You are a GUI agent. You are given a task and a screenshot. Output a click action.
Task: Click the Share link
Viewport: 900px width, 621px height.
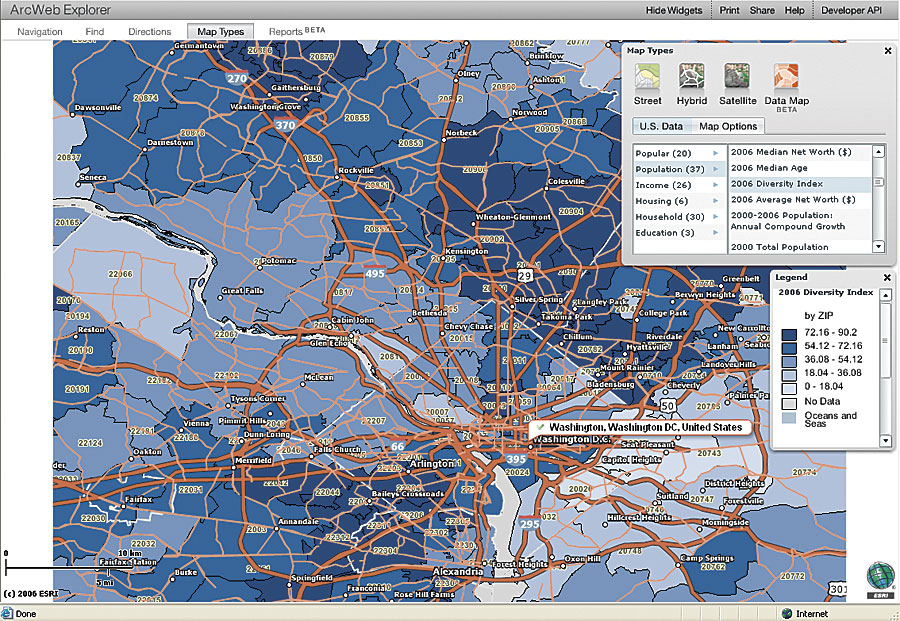click(x=762, y=10)
